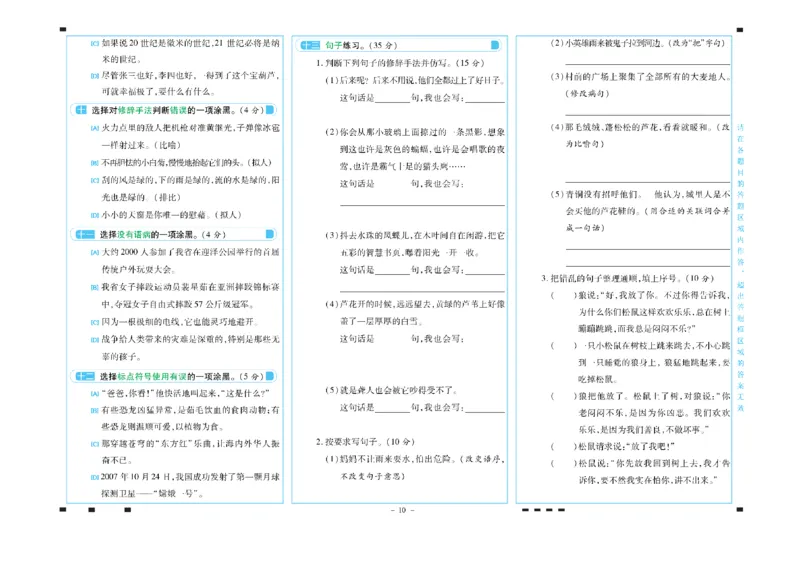Screen dimensions: 800x566
Task: Click blue end marker of 选择没有语病 header
Action: [270, 234]
